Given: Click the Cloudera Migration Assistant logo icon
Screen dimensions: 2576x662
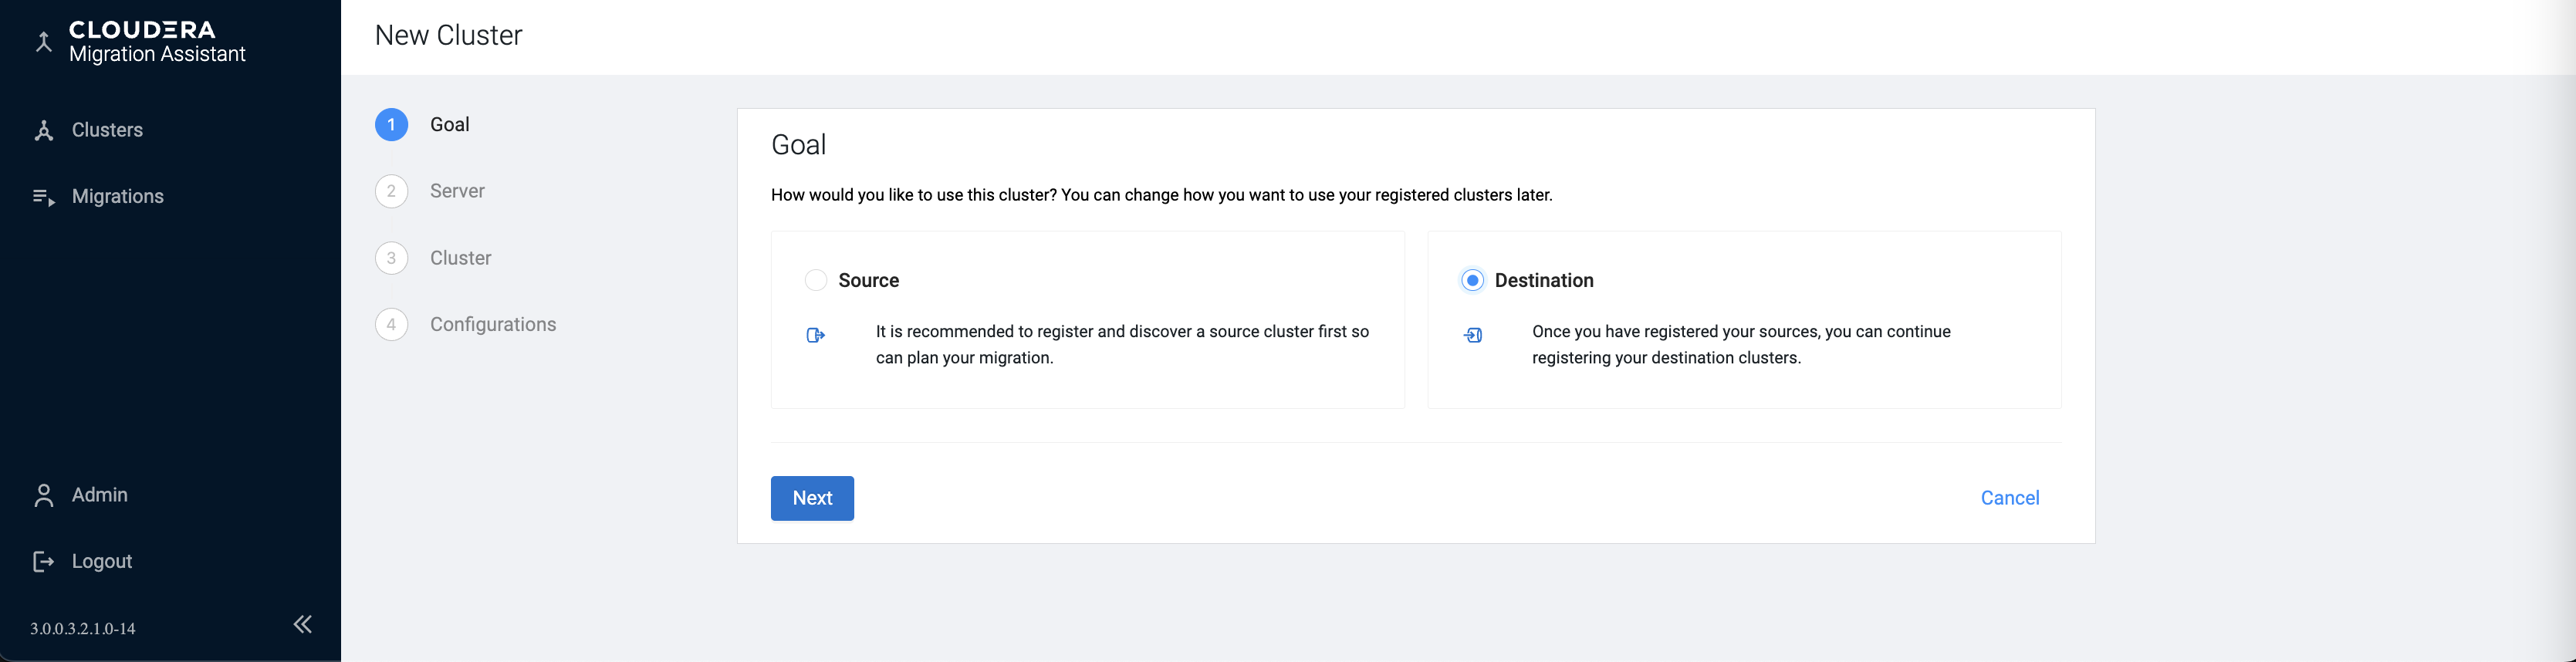Looking at the screenshot, I should point(43,42).
